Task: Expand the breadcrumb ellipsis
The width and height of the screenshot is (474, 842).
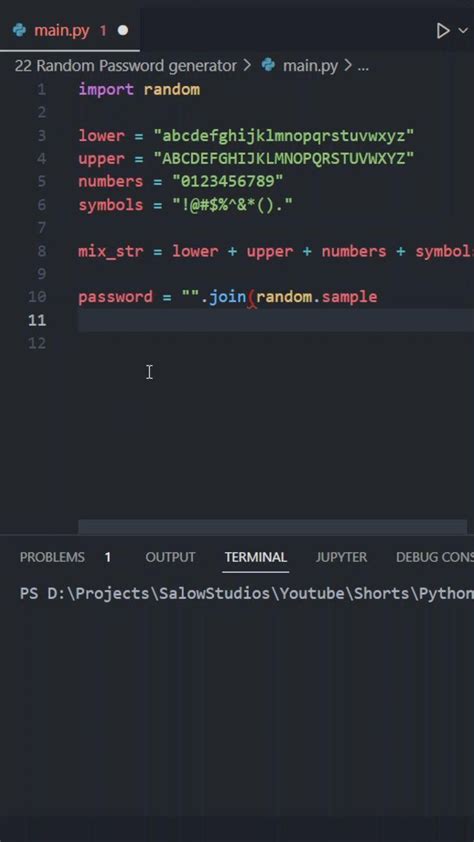Action: 363,67
